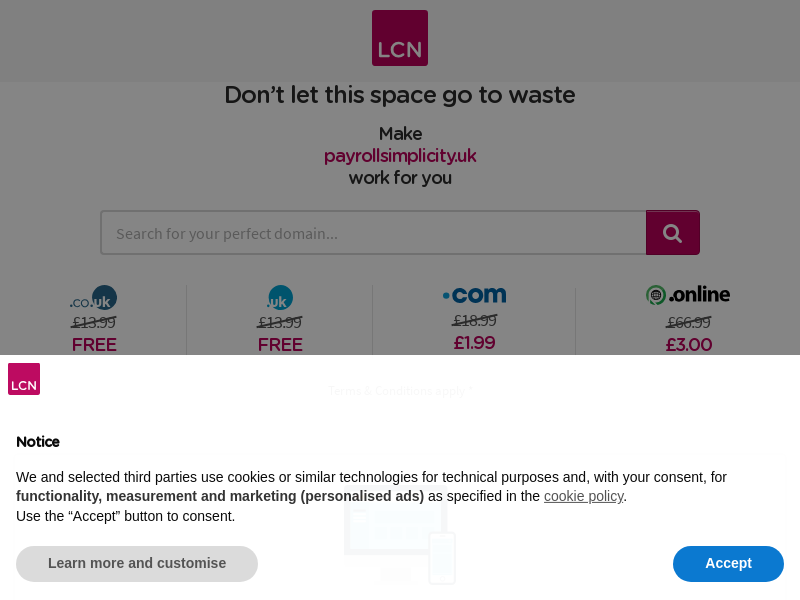
Task: Click the crossed-out £66.99 price
Action: coord(689,322)
